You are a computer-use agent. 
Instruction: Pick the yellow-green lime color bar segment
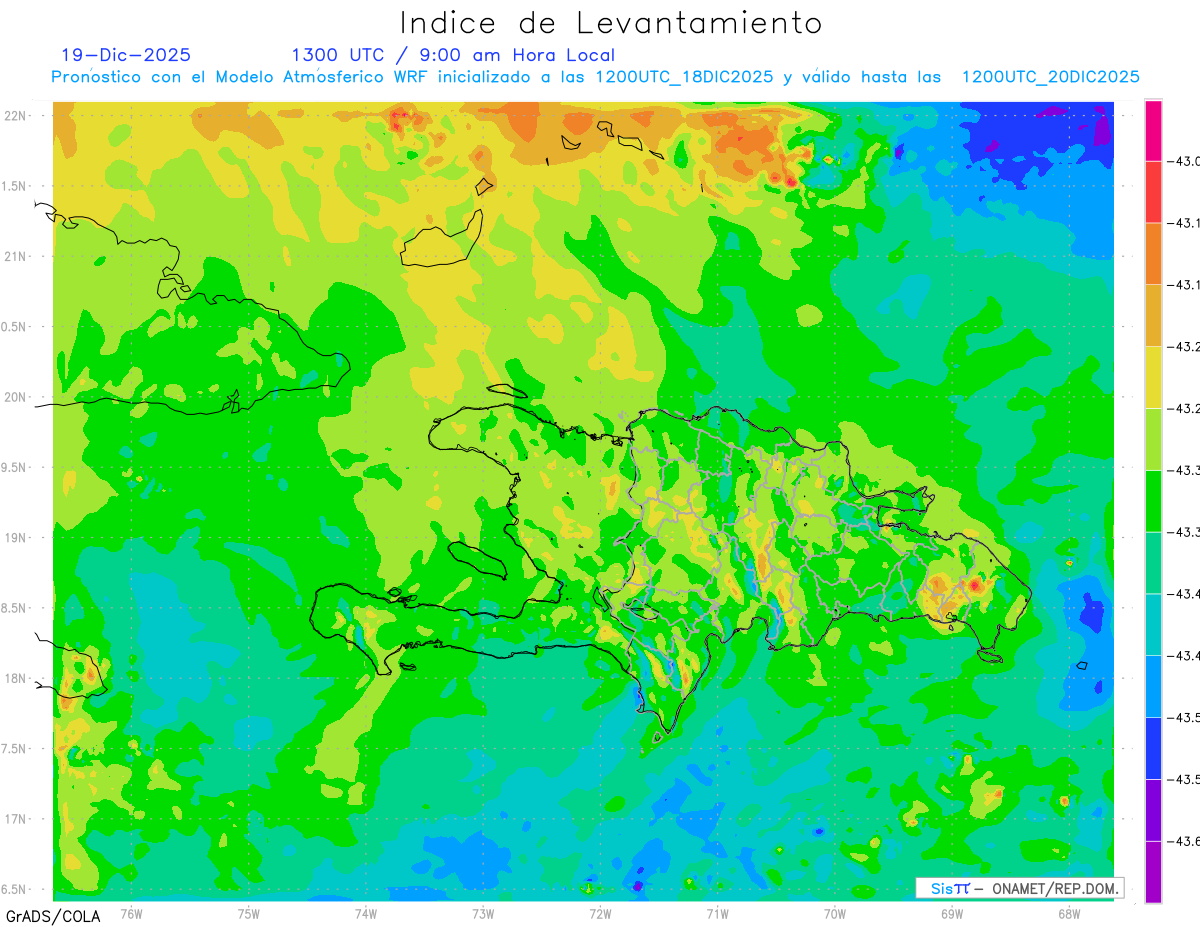tap(1153, 439)
